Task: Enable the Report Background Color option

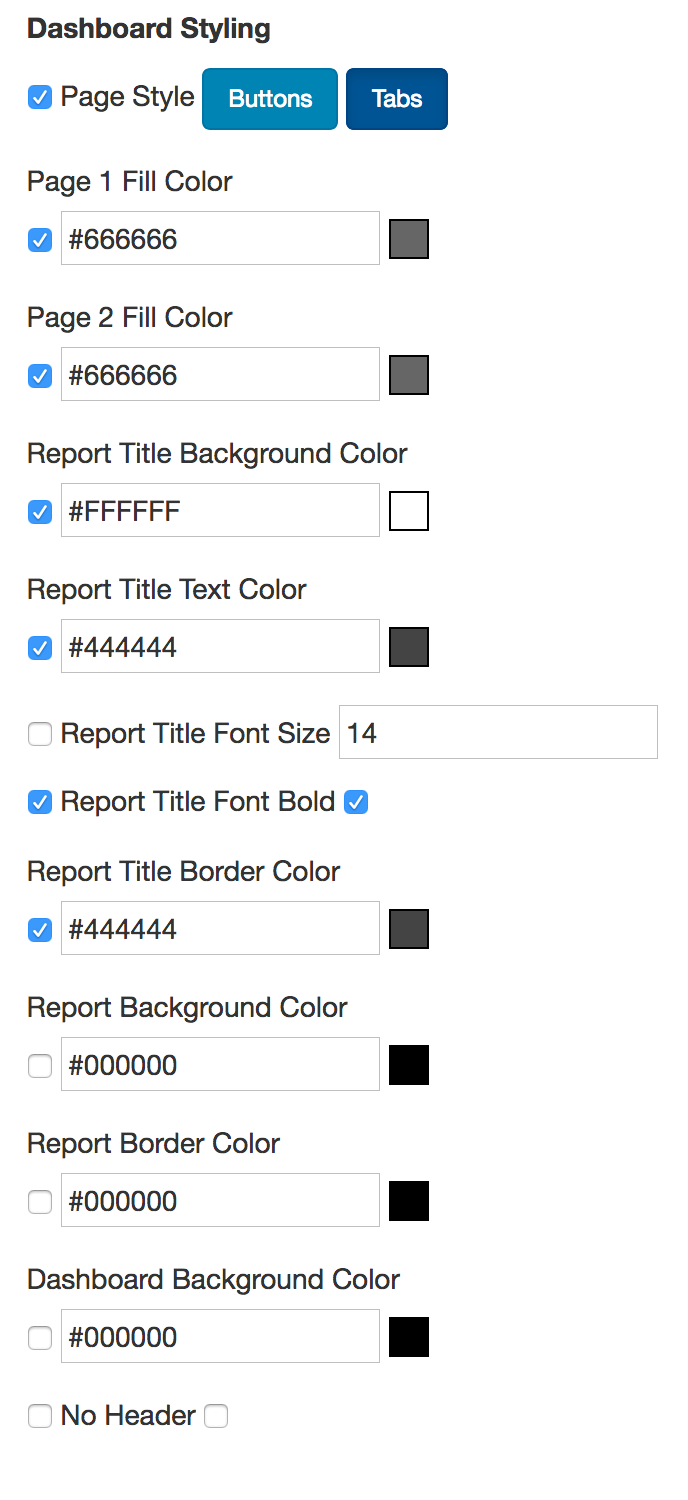Action: (39, 1065)
